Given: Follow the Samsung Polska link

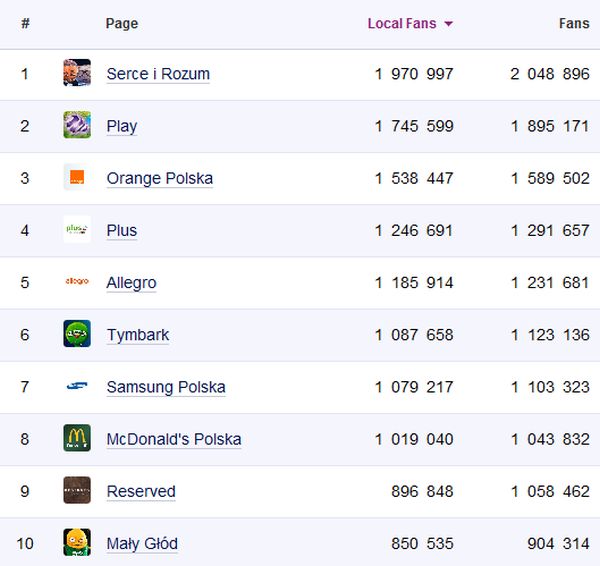Looking at the screenshot, I should point(166,387).
